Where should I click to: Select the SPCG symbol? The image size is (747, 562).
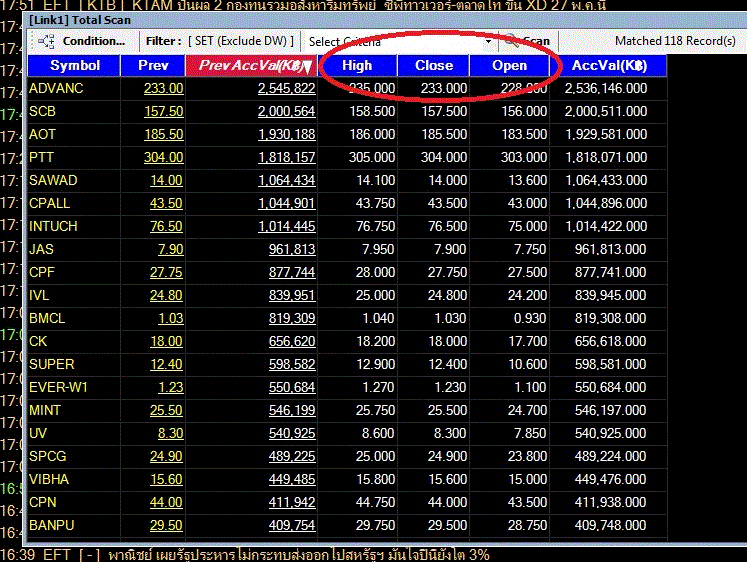47,456
